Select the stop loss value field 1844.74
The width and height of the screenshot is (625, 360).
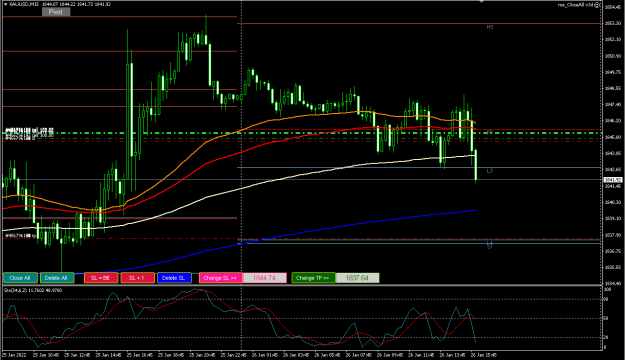click(264, 278)
